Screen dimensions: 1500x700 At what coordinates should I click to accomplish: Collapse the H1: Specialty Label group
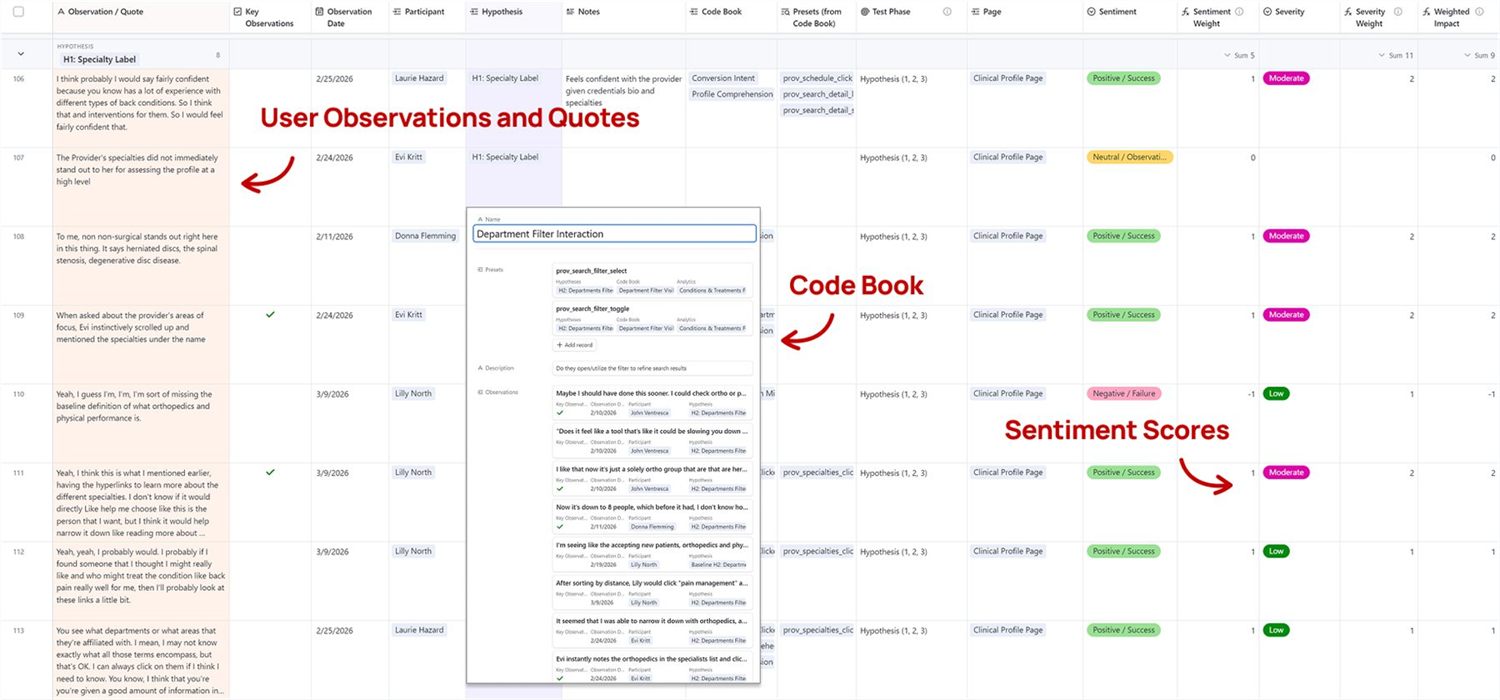pyautogui.click(x=20, y=53)
